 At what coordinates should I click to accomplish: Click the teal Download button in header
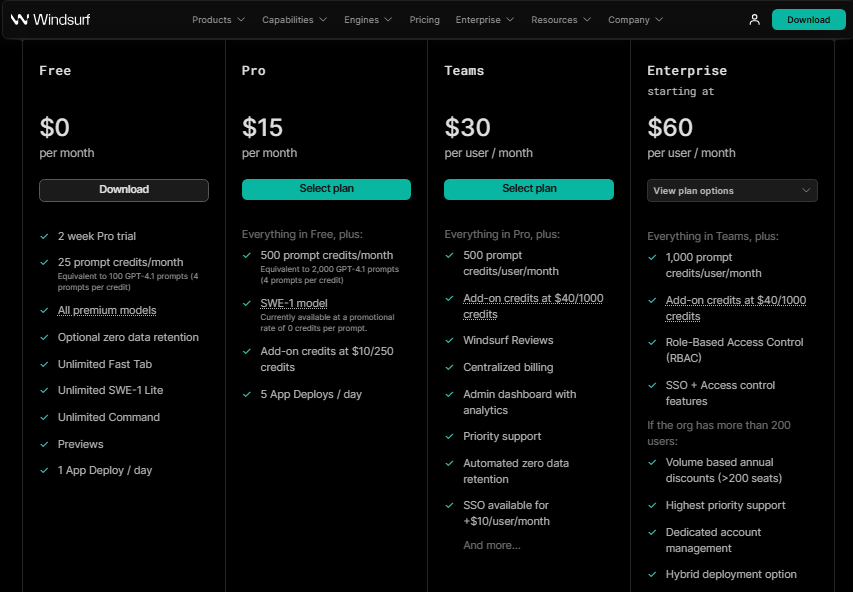(808, 20)
